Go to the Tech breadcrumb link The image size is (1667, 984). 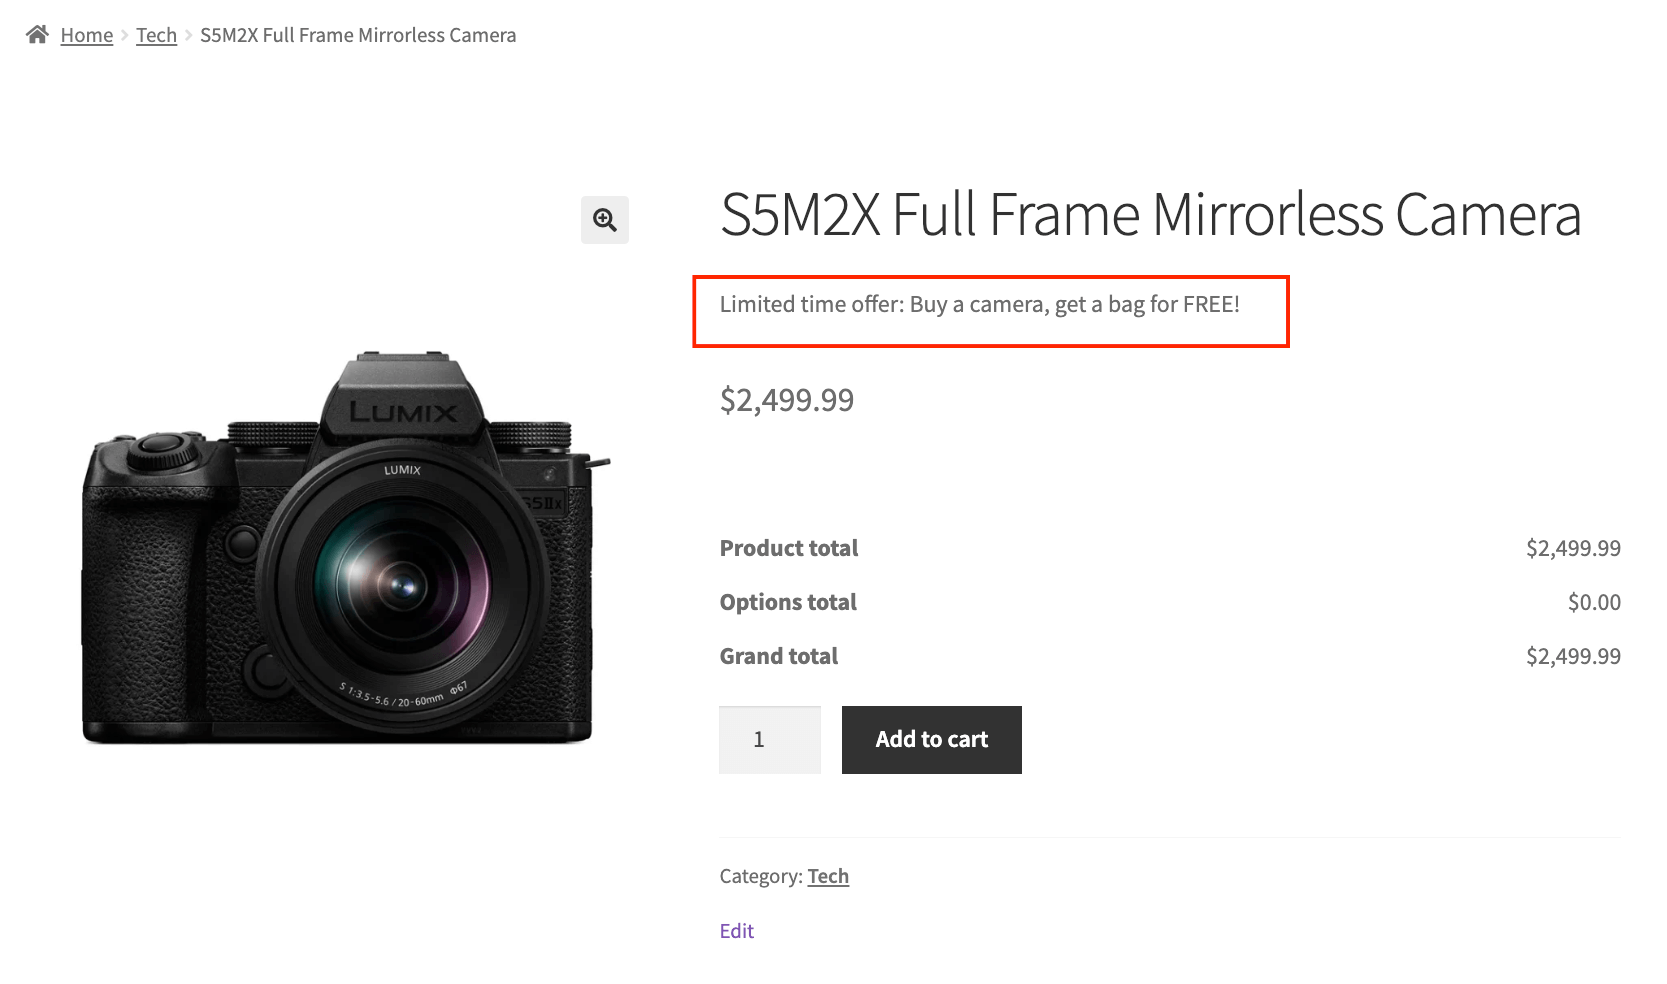[156, 35]
